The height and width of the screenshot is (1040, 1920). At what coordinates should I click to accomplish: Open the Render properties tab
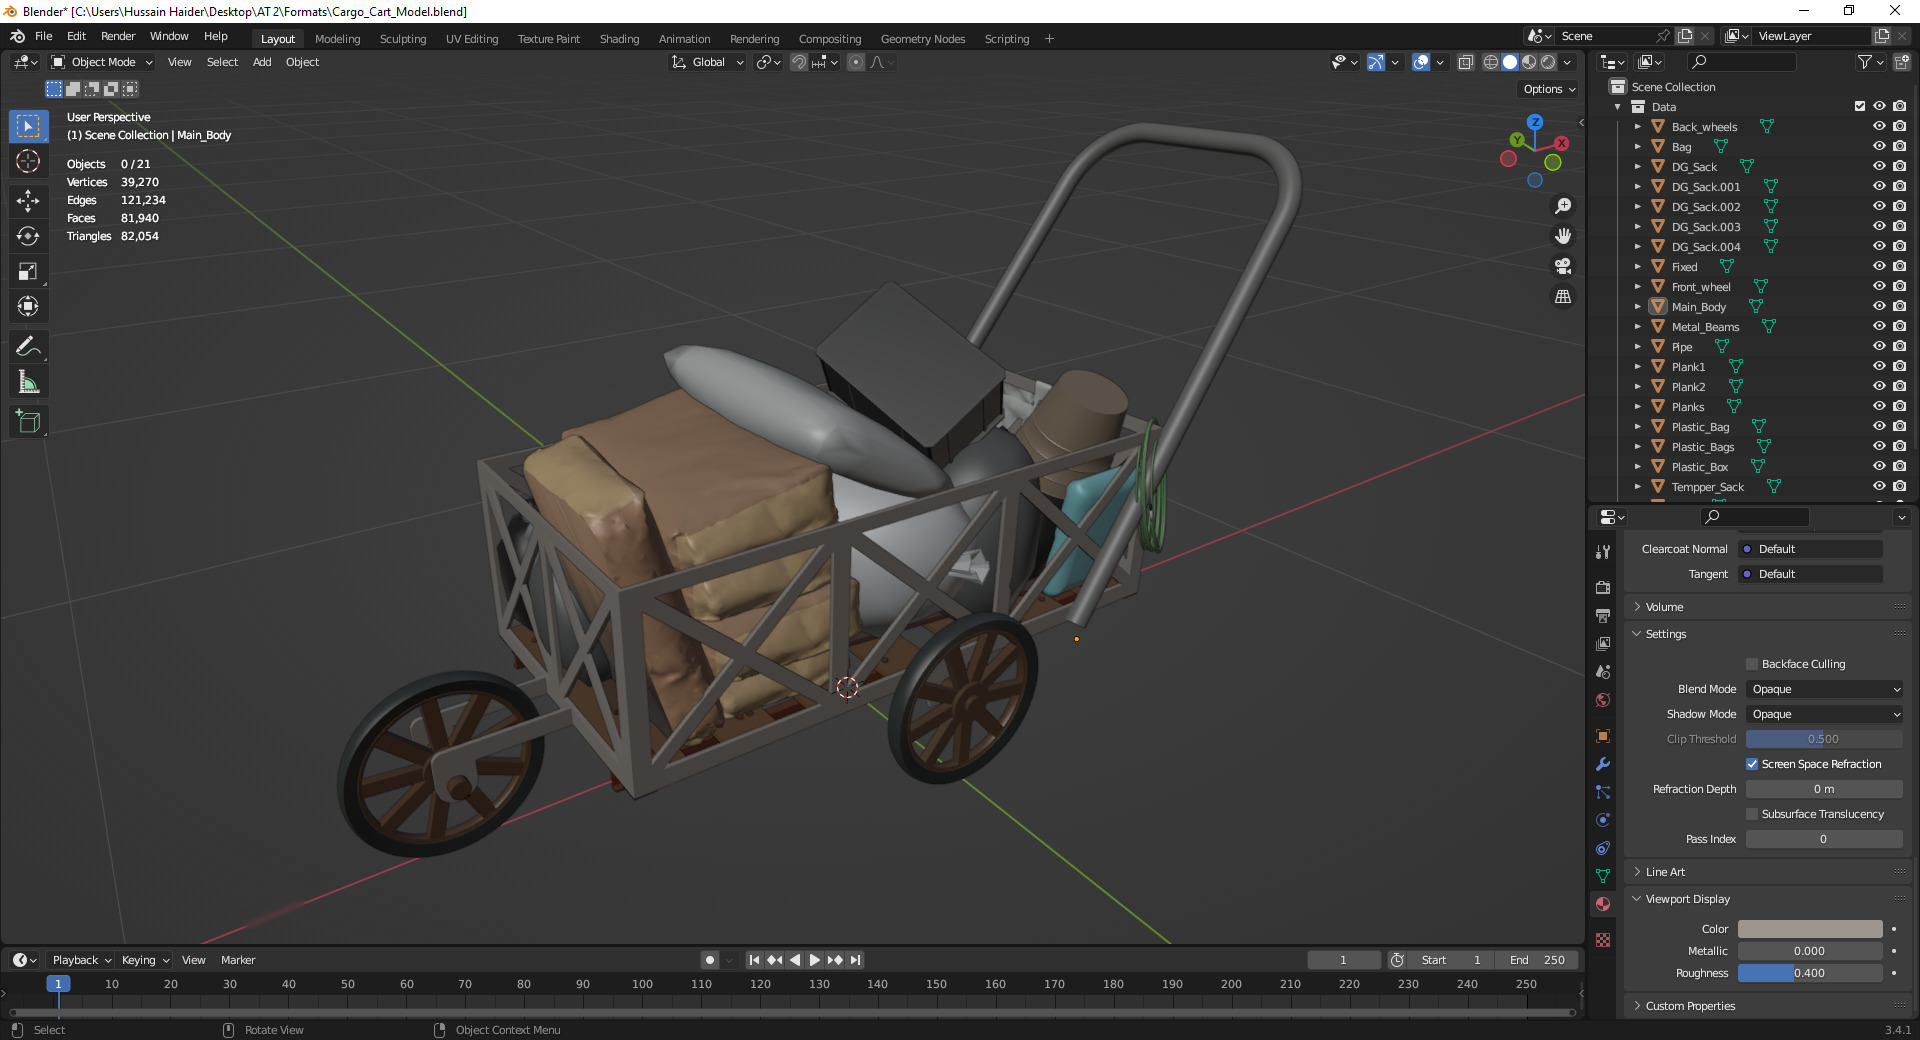click(1603, 588)
